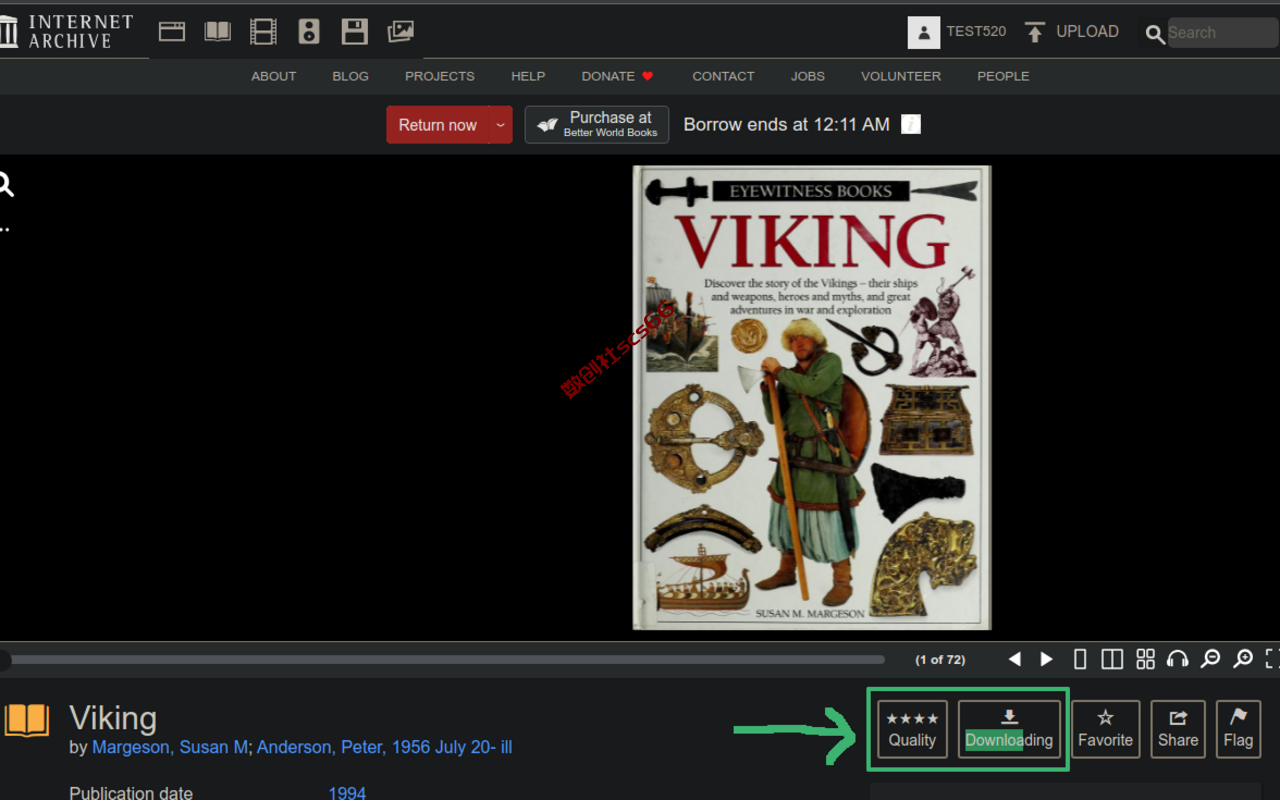
Task: Click the info icon beside the borrow end time
Action: pos(910,124)
